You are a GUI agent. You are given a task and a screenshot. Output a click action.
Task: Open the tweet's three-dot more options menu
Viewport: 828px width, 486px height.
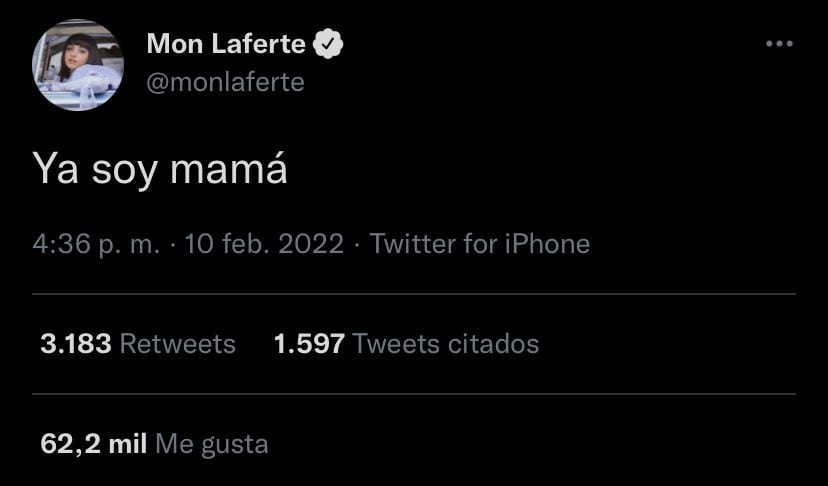click(778, 44)
